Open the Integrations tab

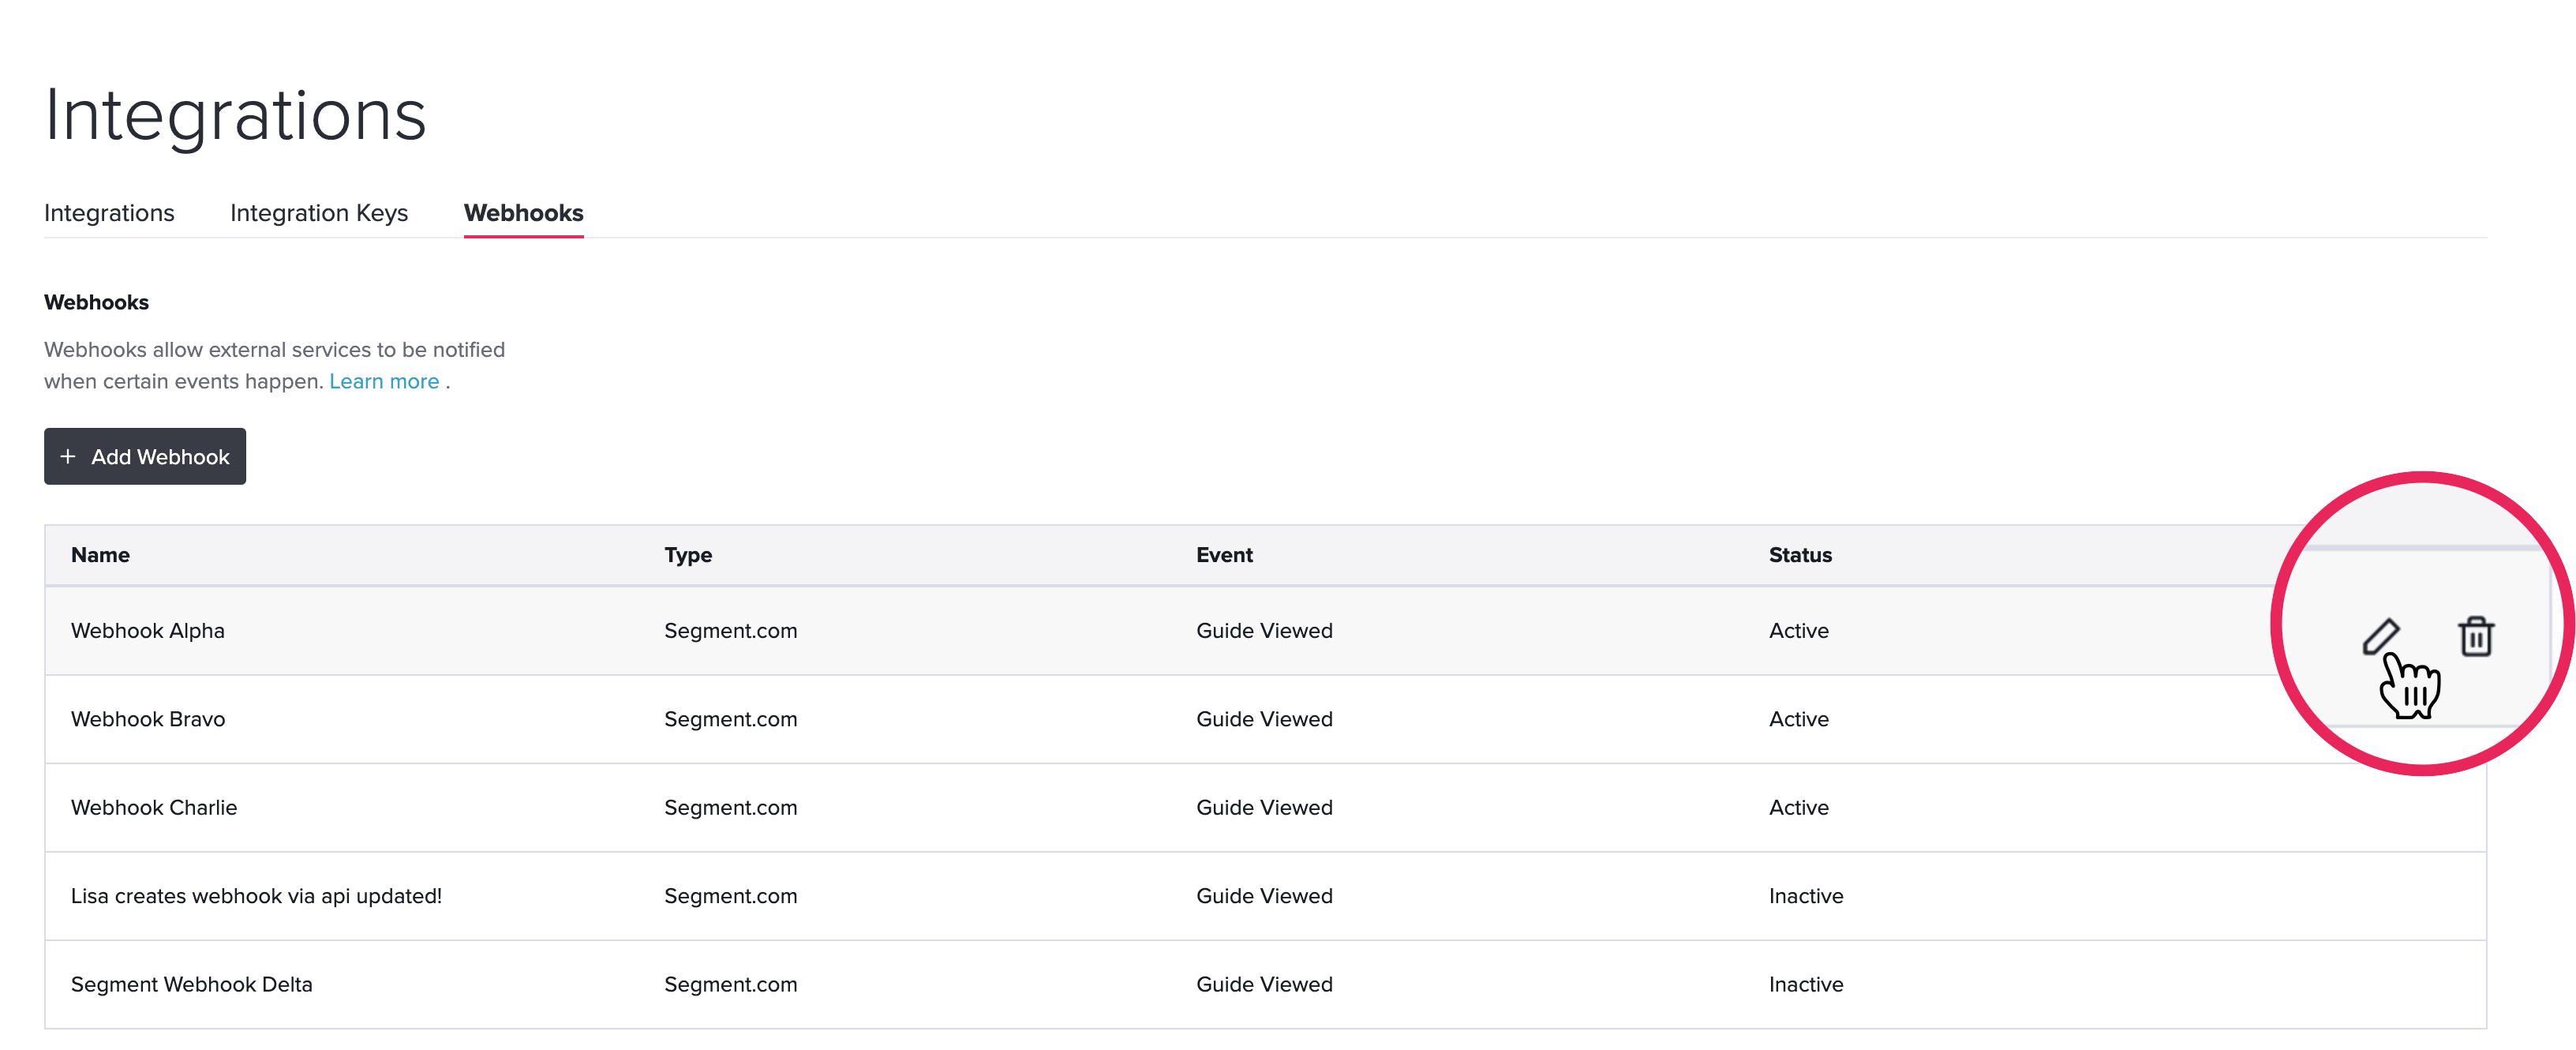pos(109,213)
